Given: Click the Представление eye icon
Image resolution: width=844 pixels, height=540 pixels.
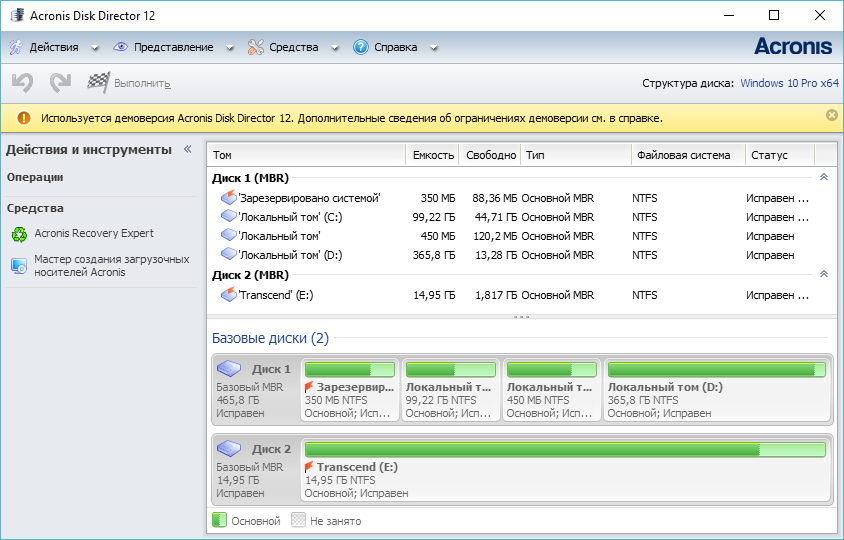Looking at the screenshot, I should (x=120, y=47).
